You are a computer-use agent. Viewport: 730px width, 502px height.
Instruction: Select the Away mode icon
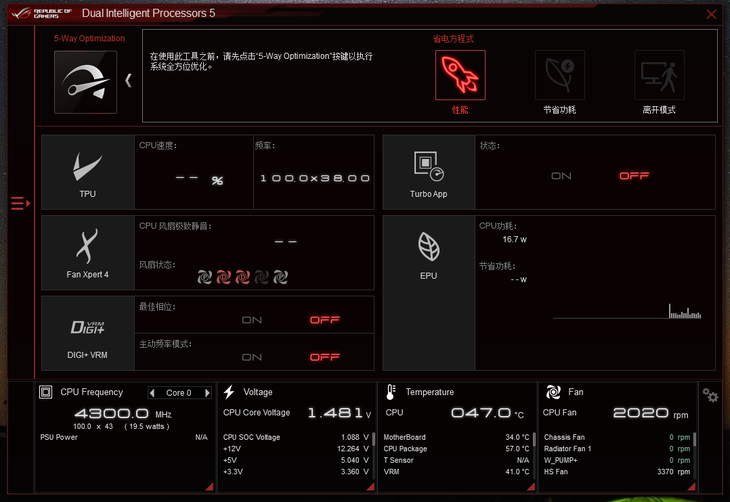pos(659,75)
